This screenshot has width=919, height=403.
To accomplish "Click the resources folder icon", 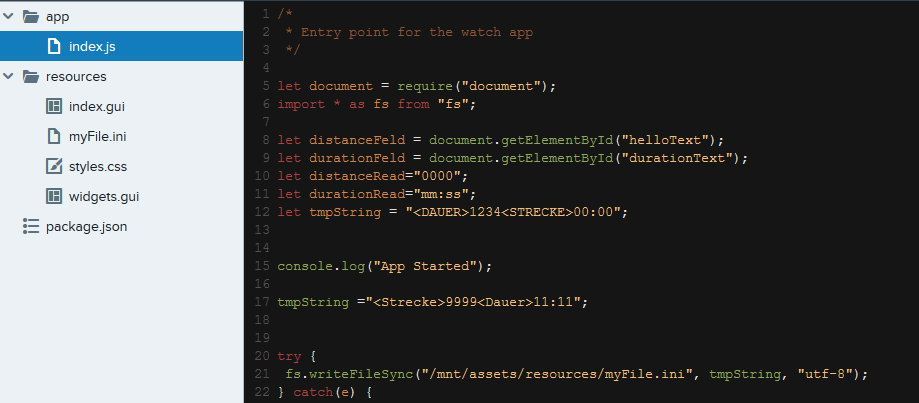I will click(x=30, y=77).
